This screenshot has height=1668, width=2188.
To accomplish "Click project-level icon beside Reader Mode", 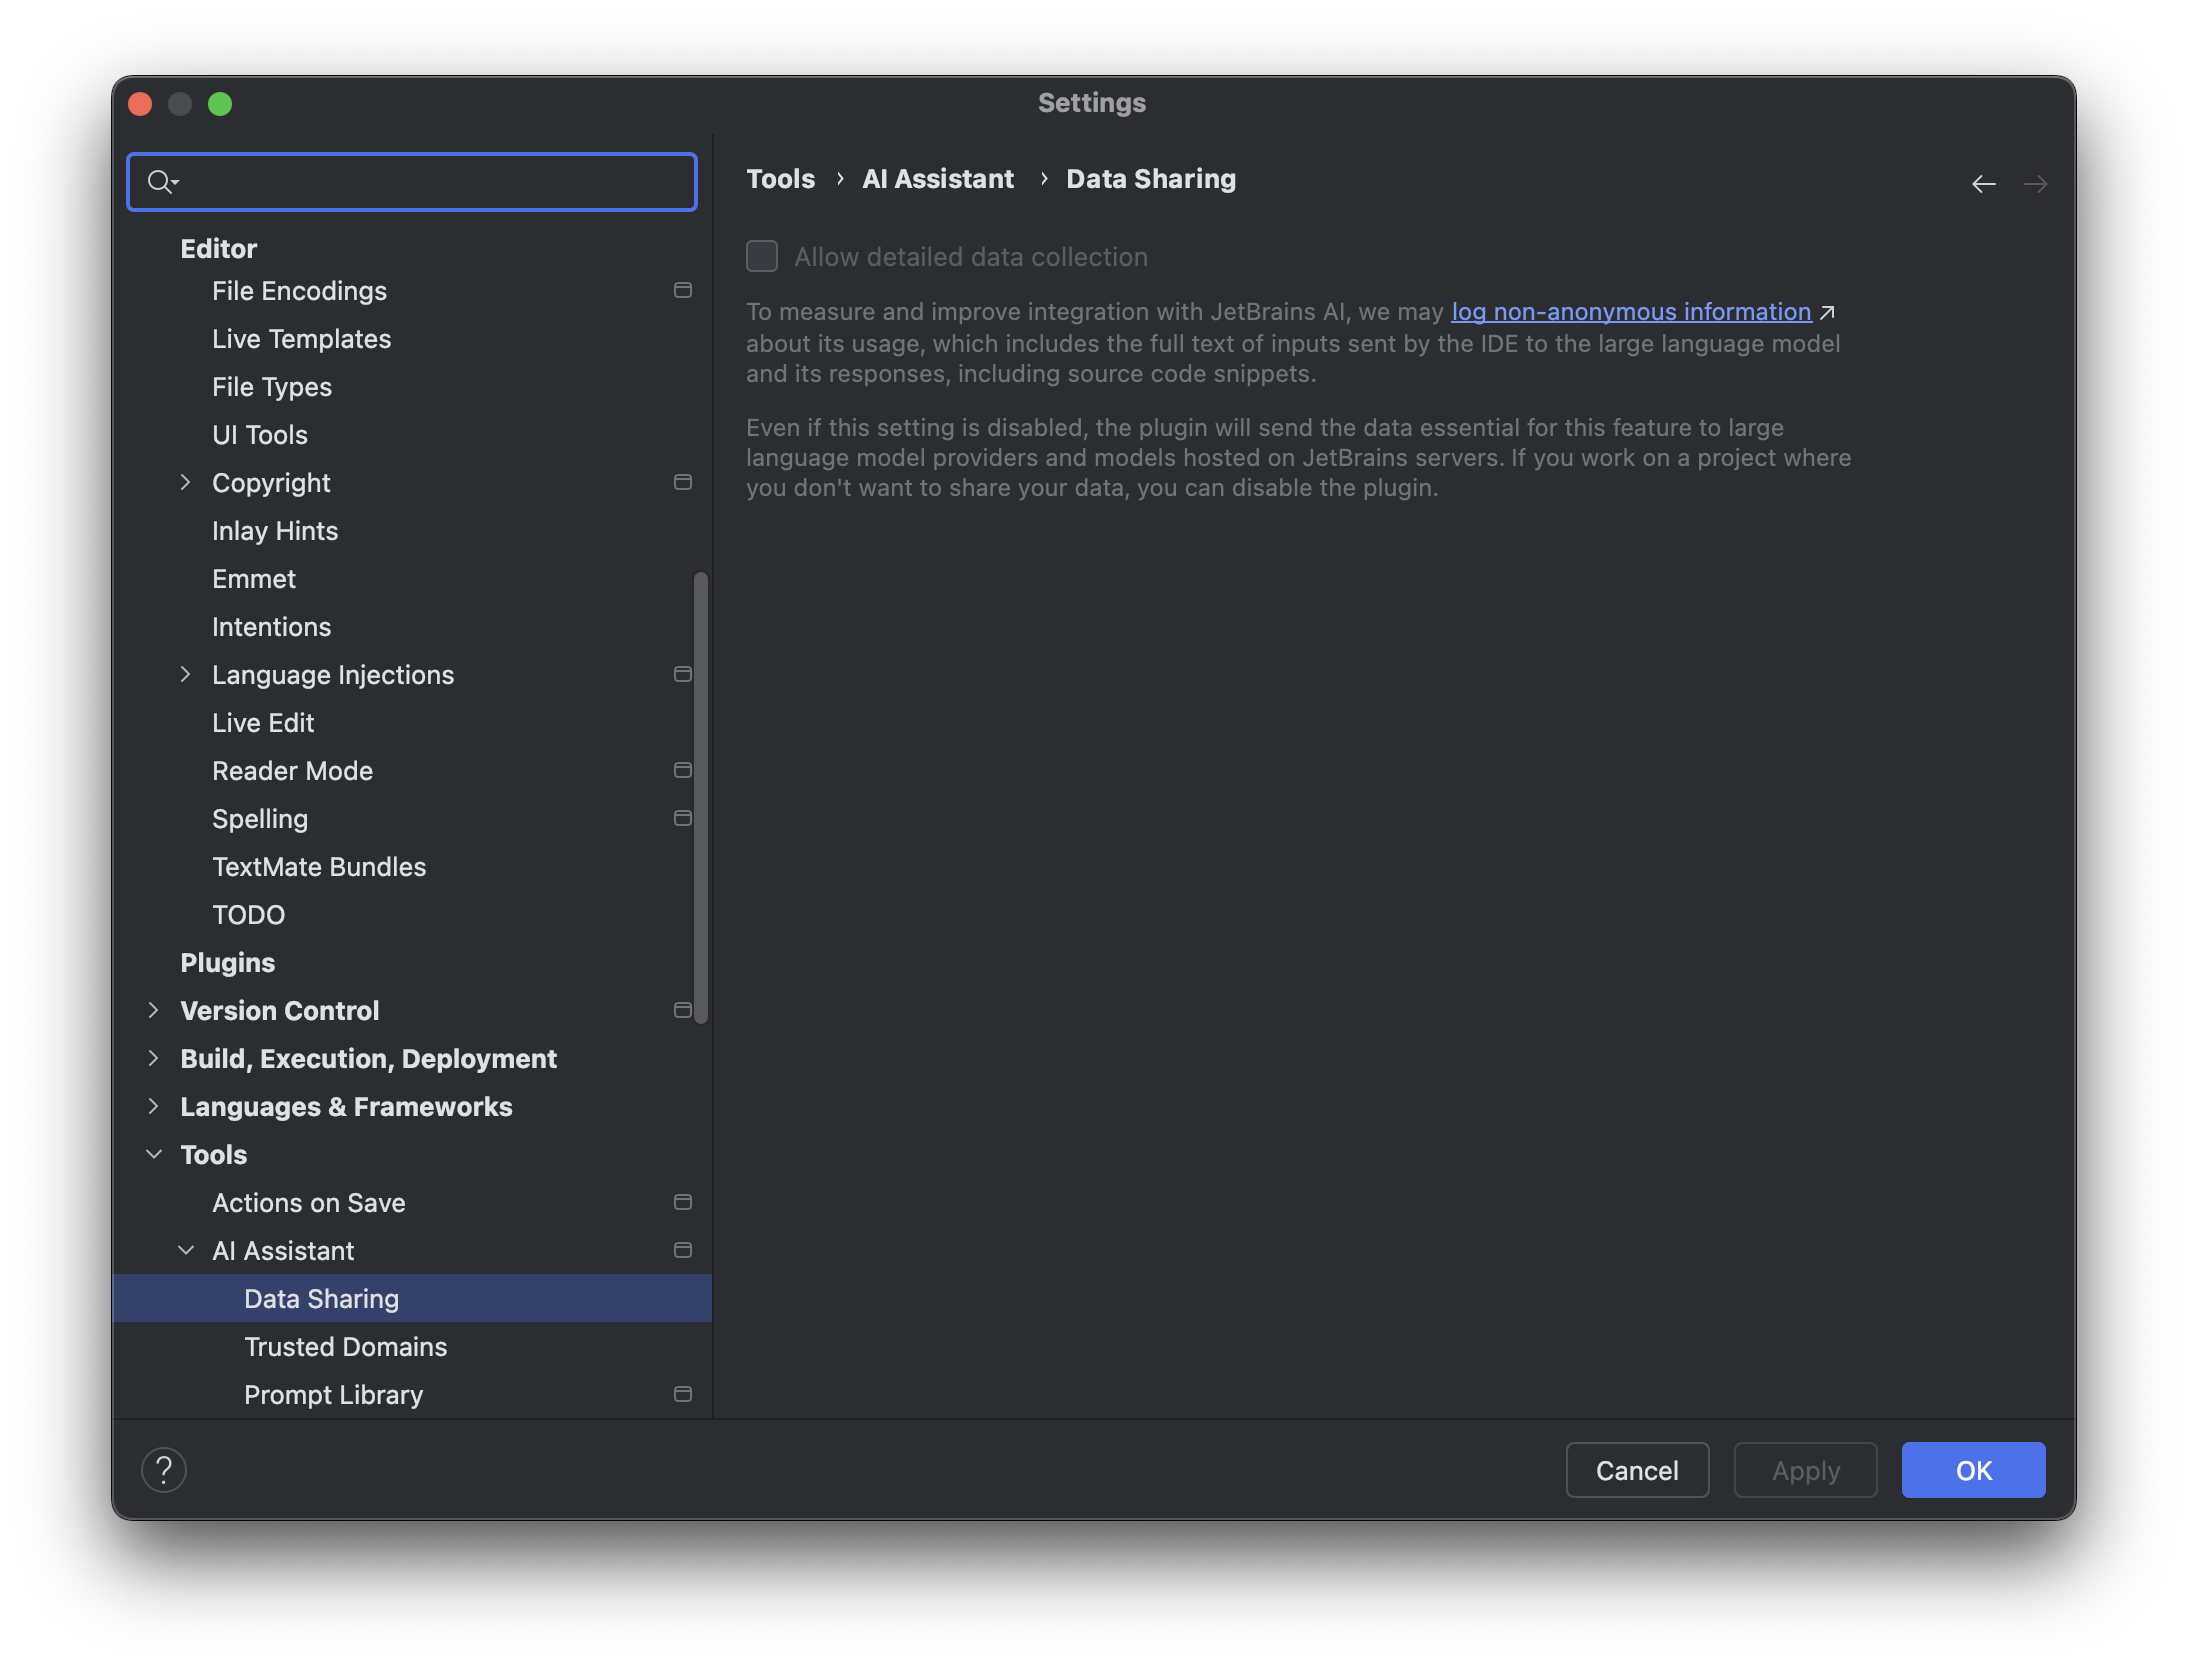I will point(683,771).
